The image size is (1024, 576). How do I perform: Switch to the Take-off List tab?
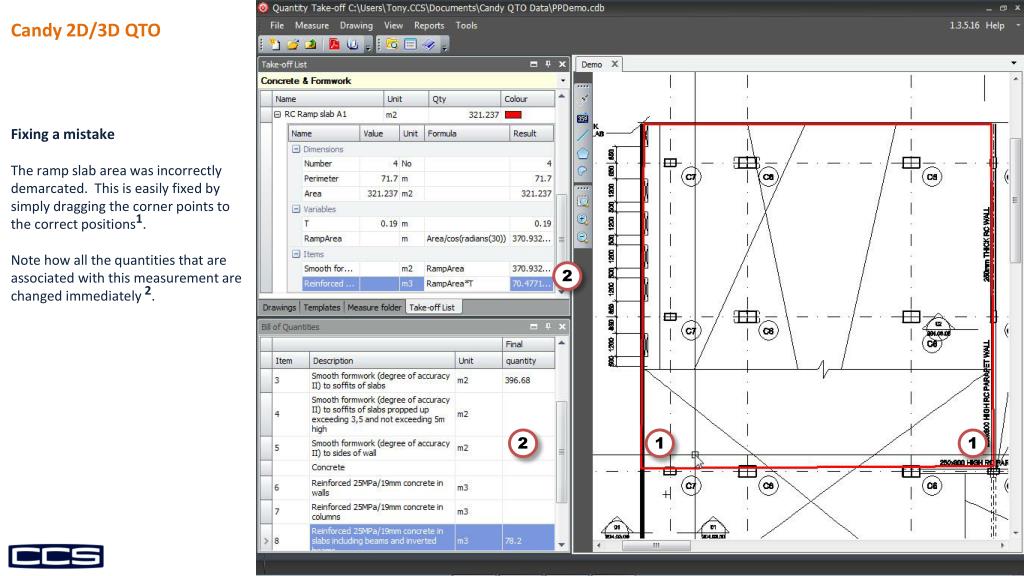click(x=432, y=307)
